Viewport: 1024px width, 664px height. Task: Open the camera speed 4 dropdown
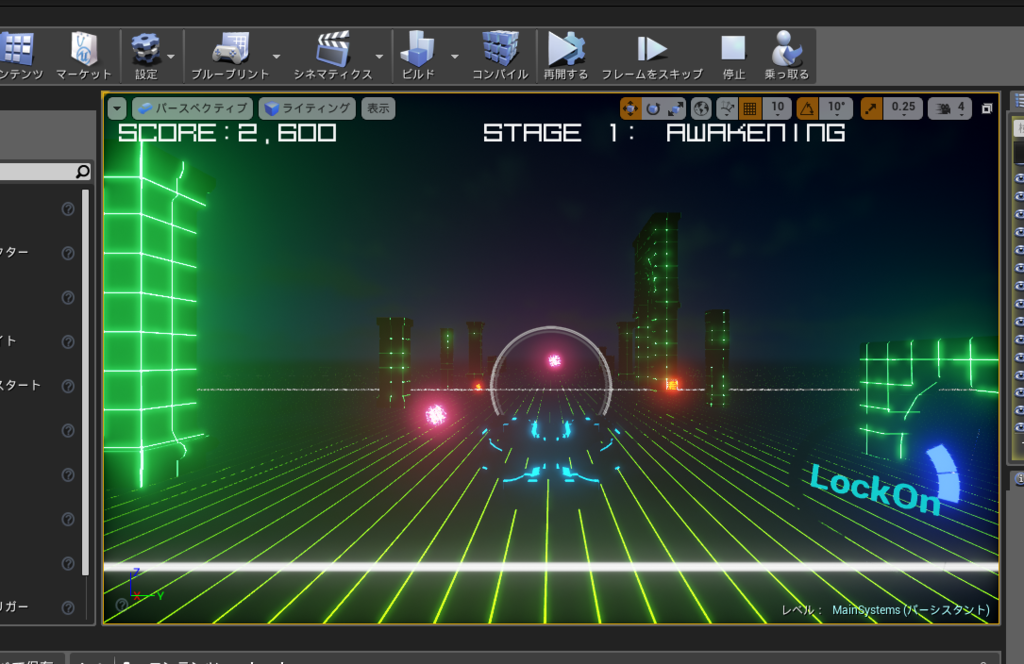[950, 108]
